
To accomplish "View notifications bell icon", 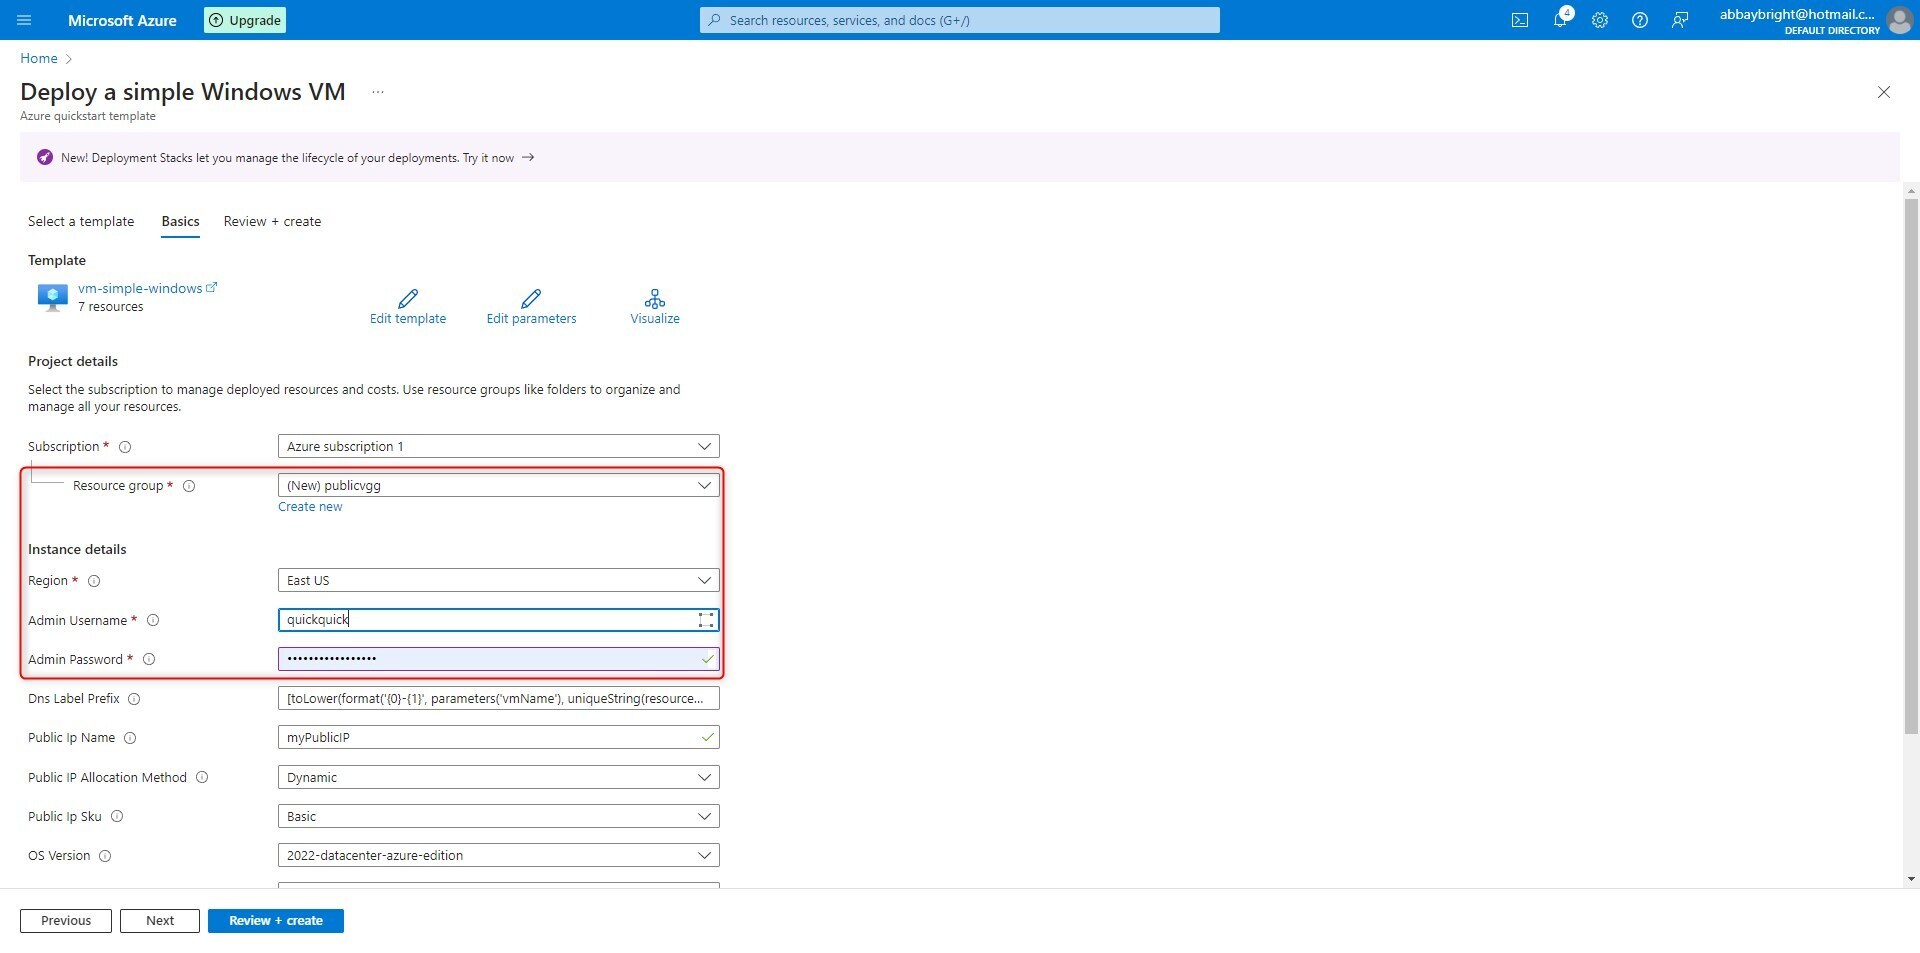I will coord(1560,20).
